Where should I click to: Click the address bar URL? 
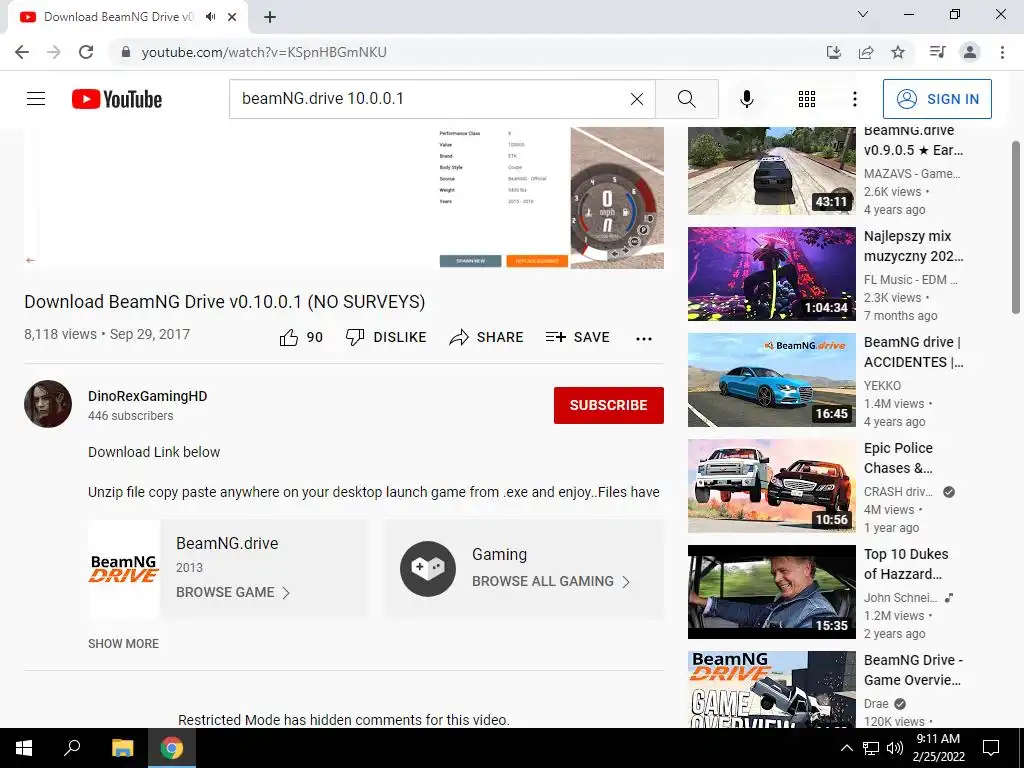tap(264, 52)
